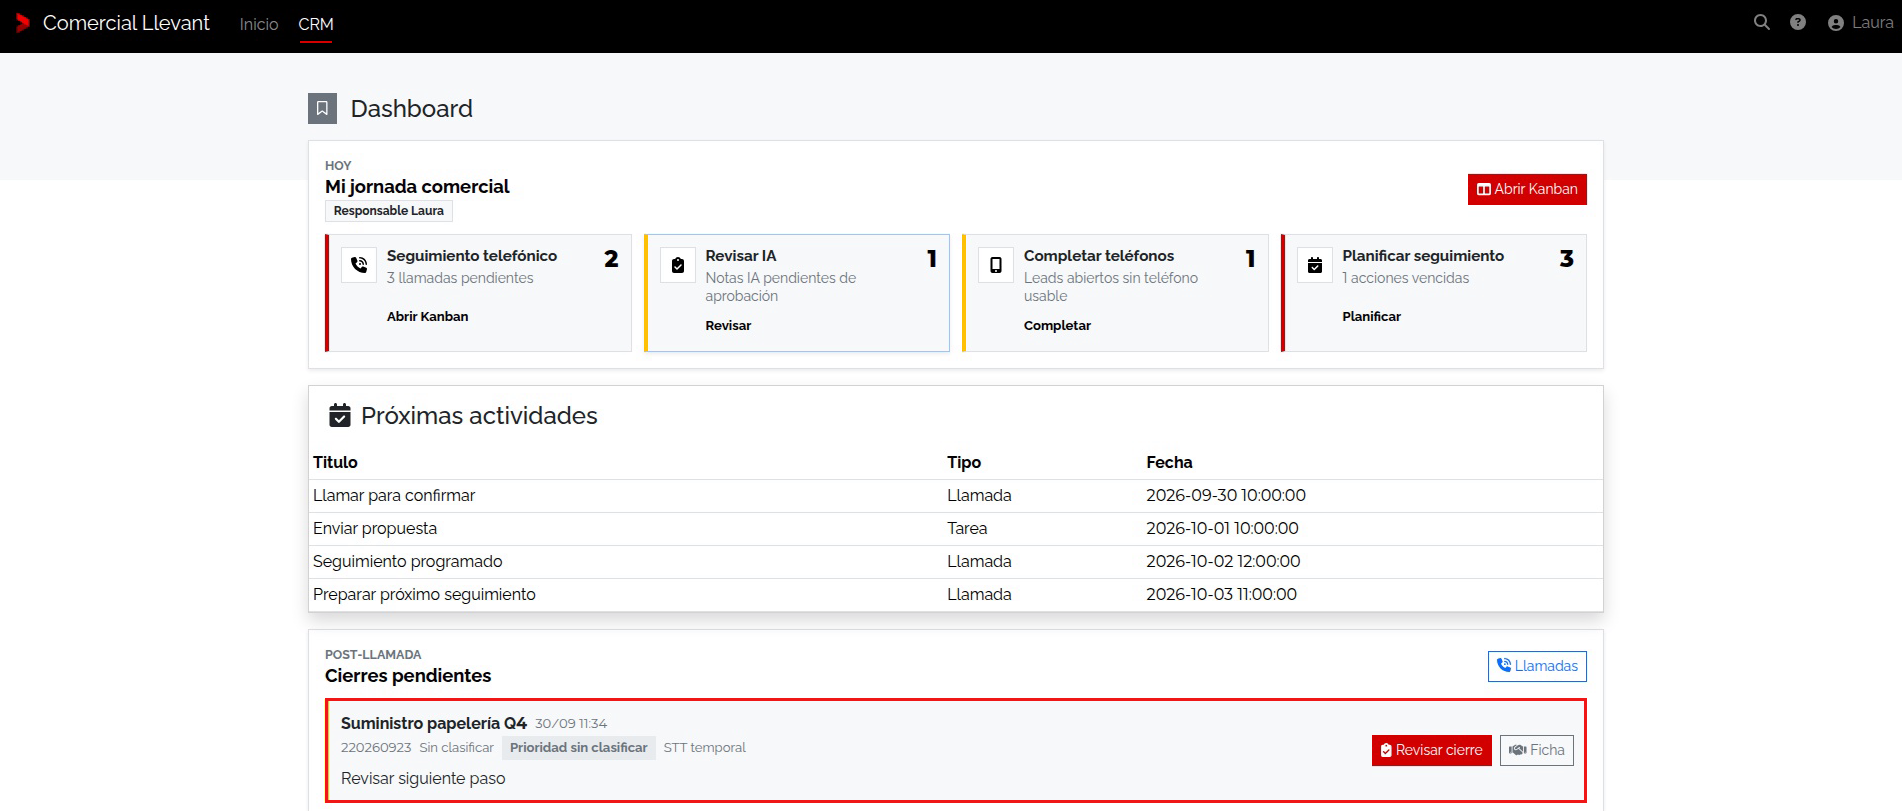Click the 220260923 reference number

click(x=376, y=748)
